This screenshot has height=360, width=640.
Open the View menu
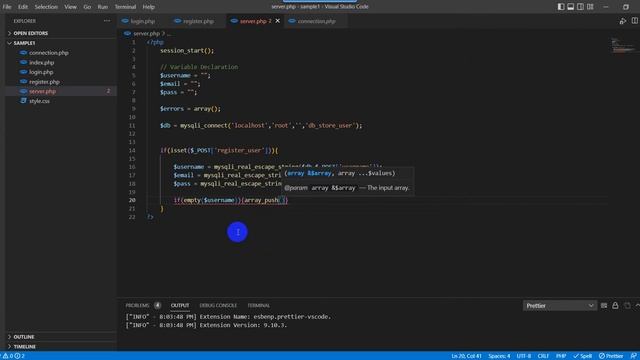(x=70, y=7)
